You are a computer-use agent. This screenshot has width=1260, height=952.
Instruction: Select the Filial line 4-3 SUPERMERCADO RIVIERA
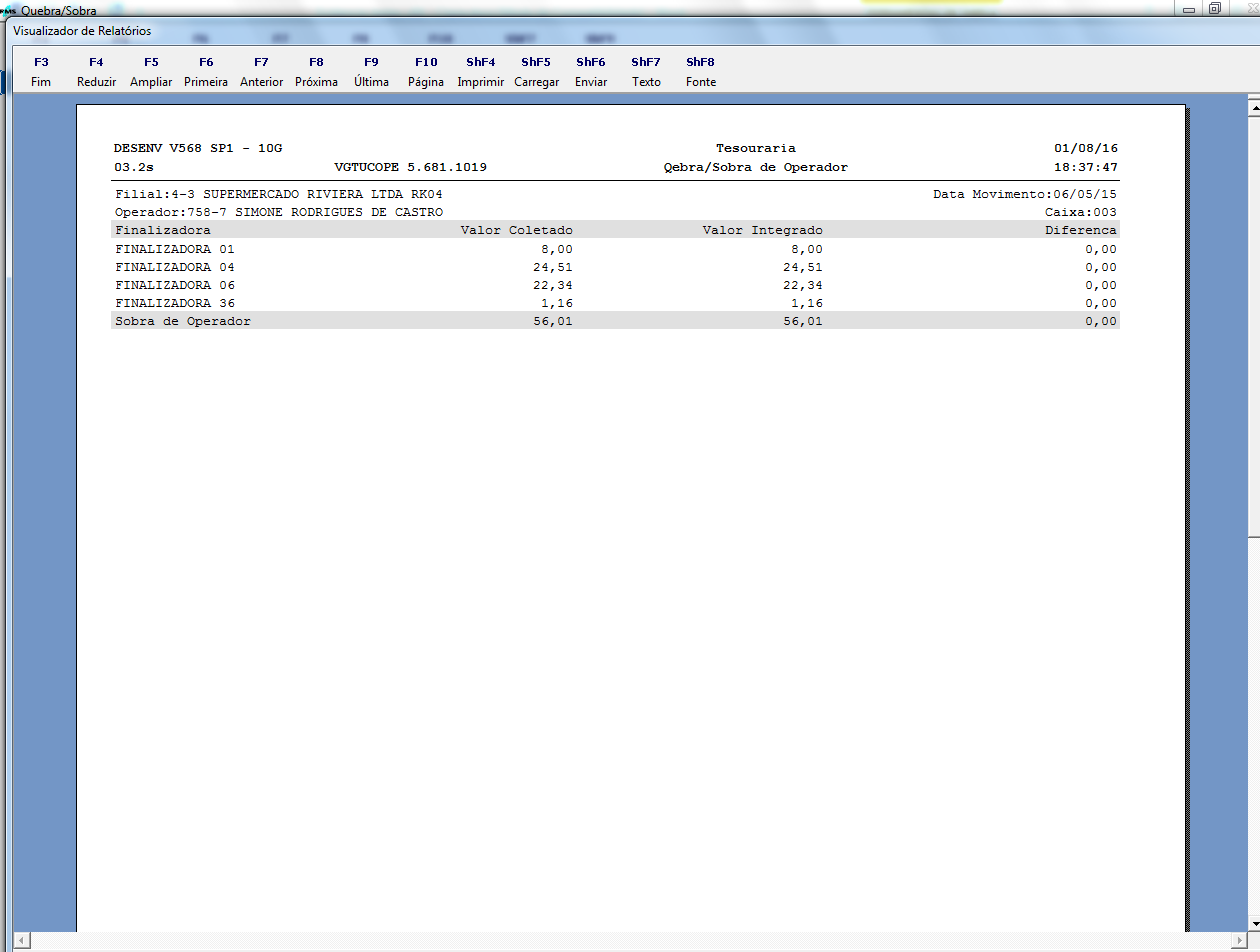pyautogui.click(x=279, y=194)
